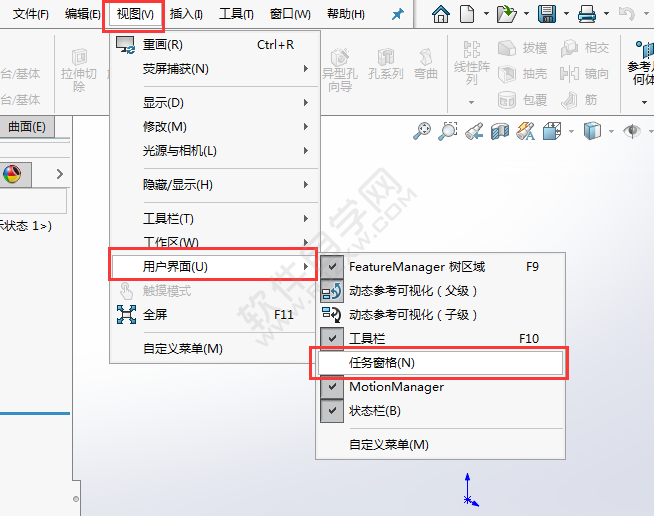
Task: Click the 拉伸切除 Extruded Cut tool
Action: 79,70
